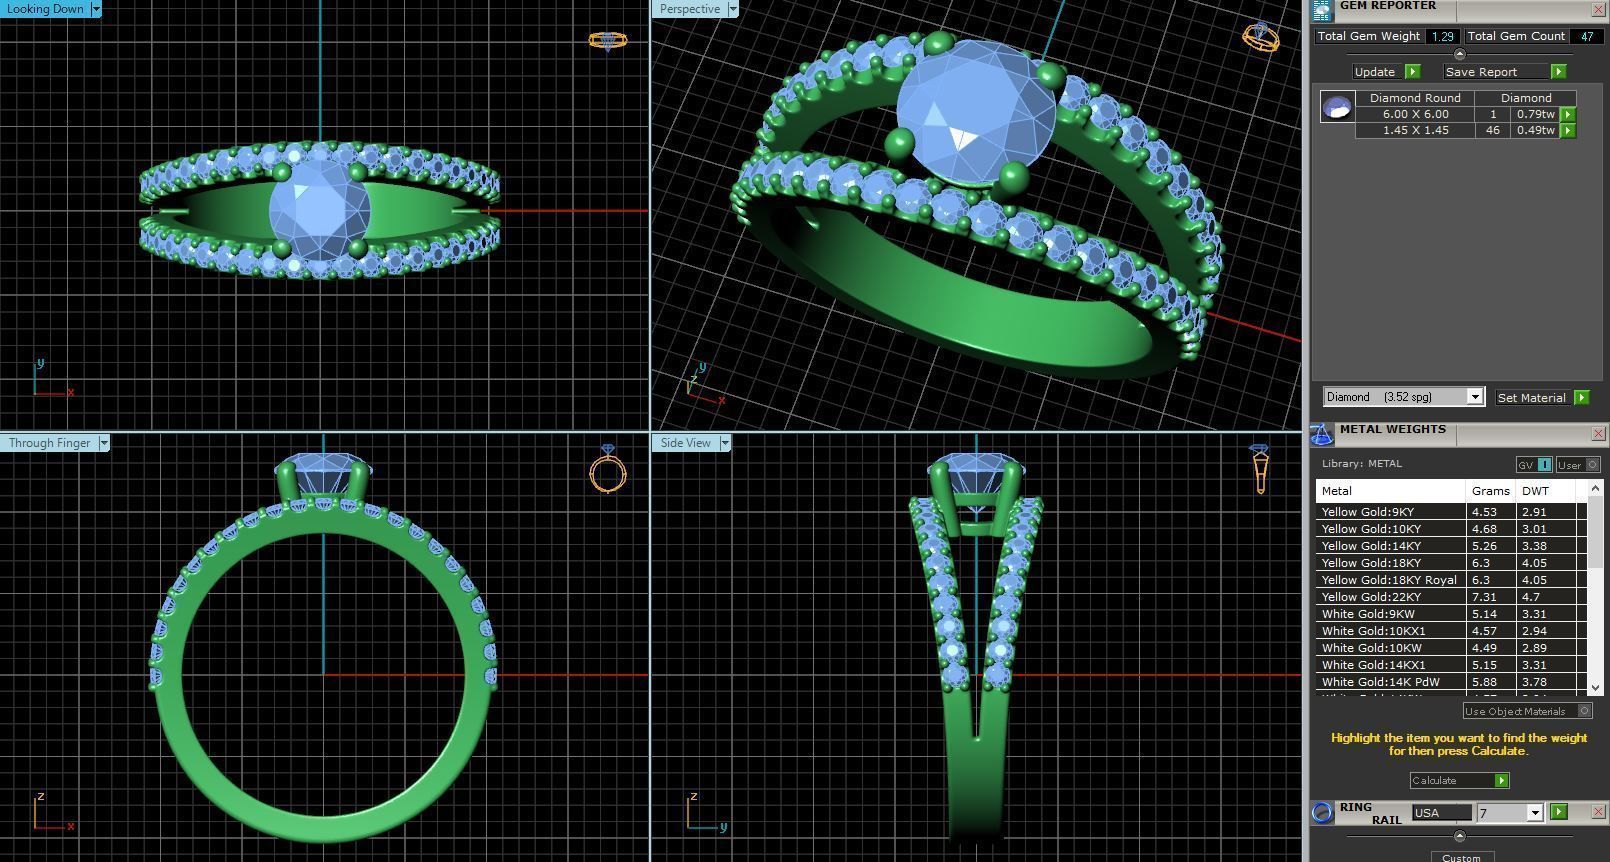Image resolution: width=1610 pixels, height=862 pixels.
Task: Collapse Gem Reporter using the round chevron
Action: tap(1458, 54)
